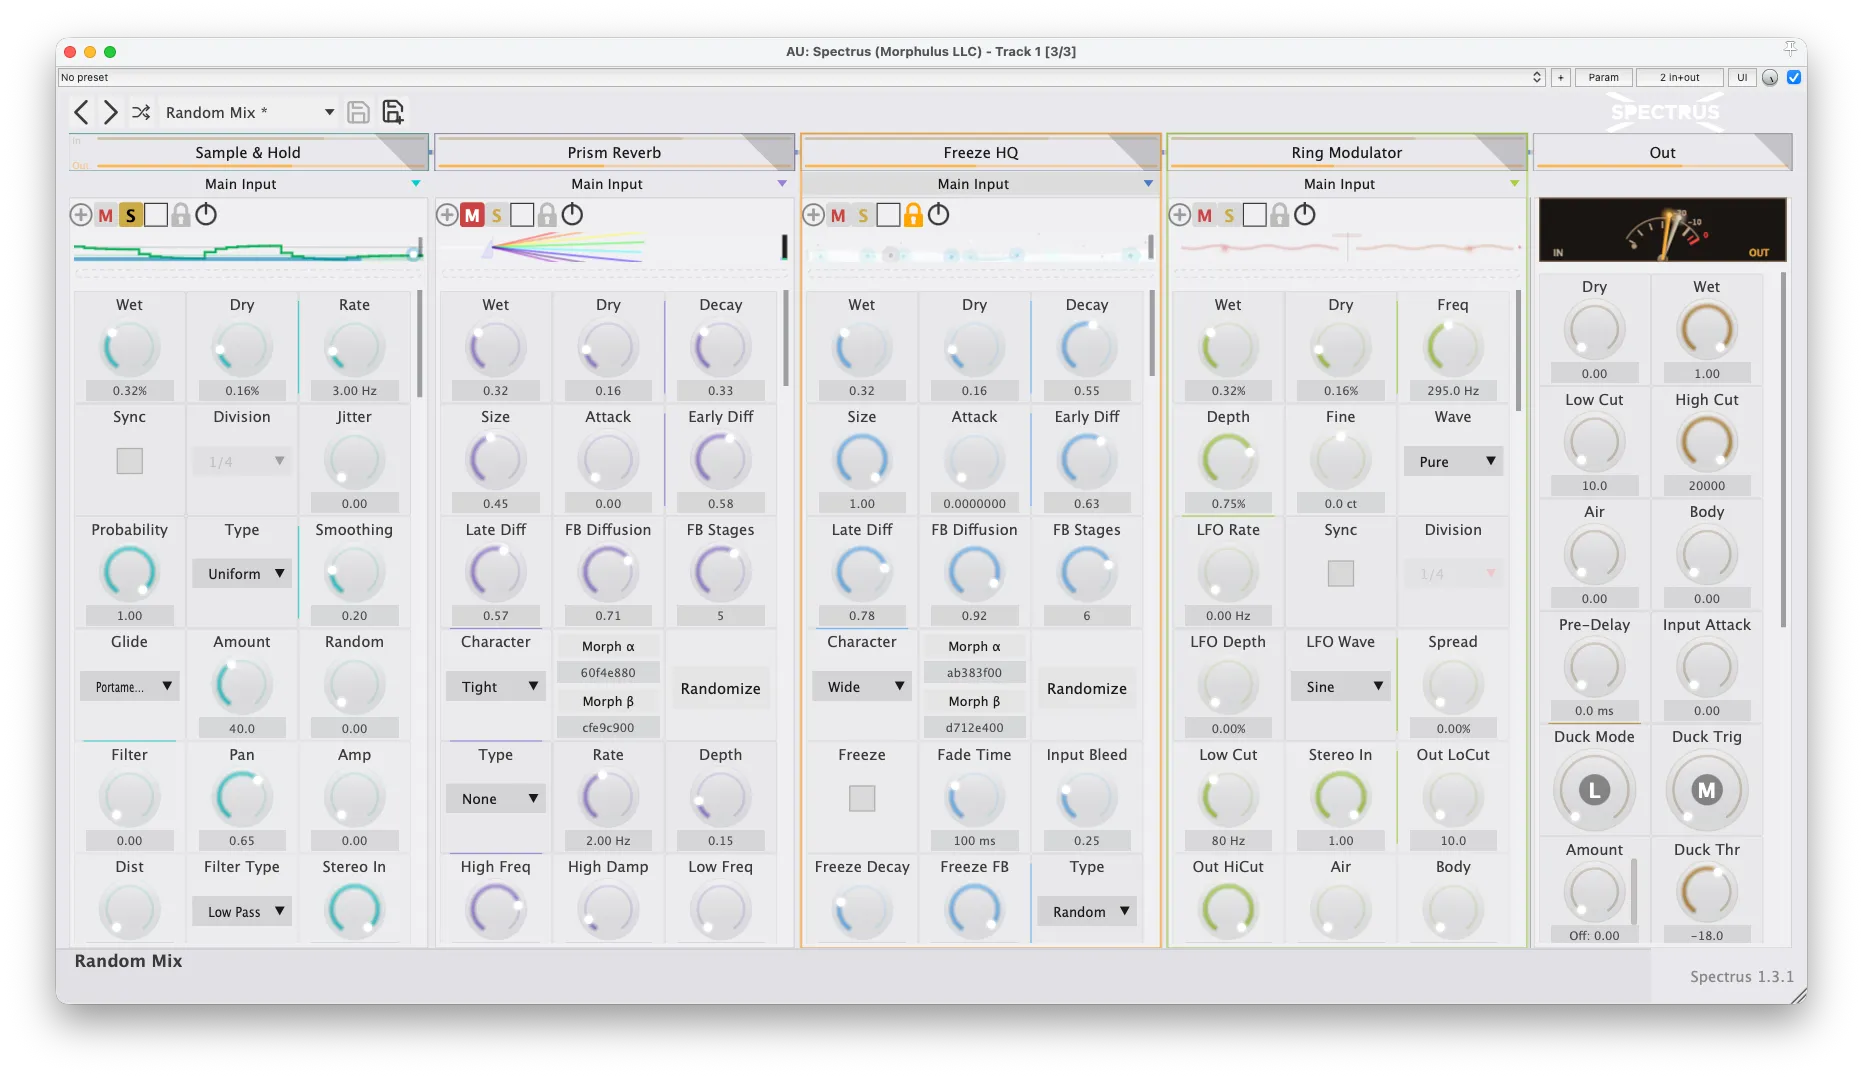This screenshot has width=1863, height=1078.
Task: Add module after Ring Modulator
Action: click(1180, 215)
